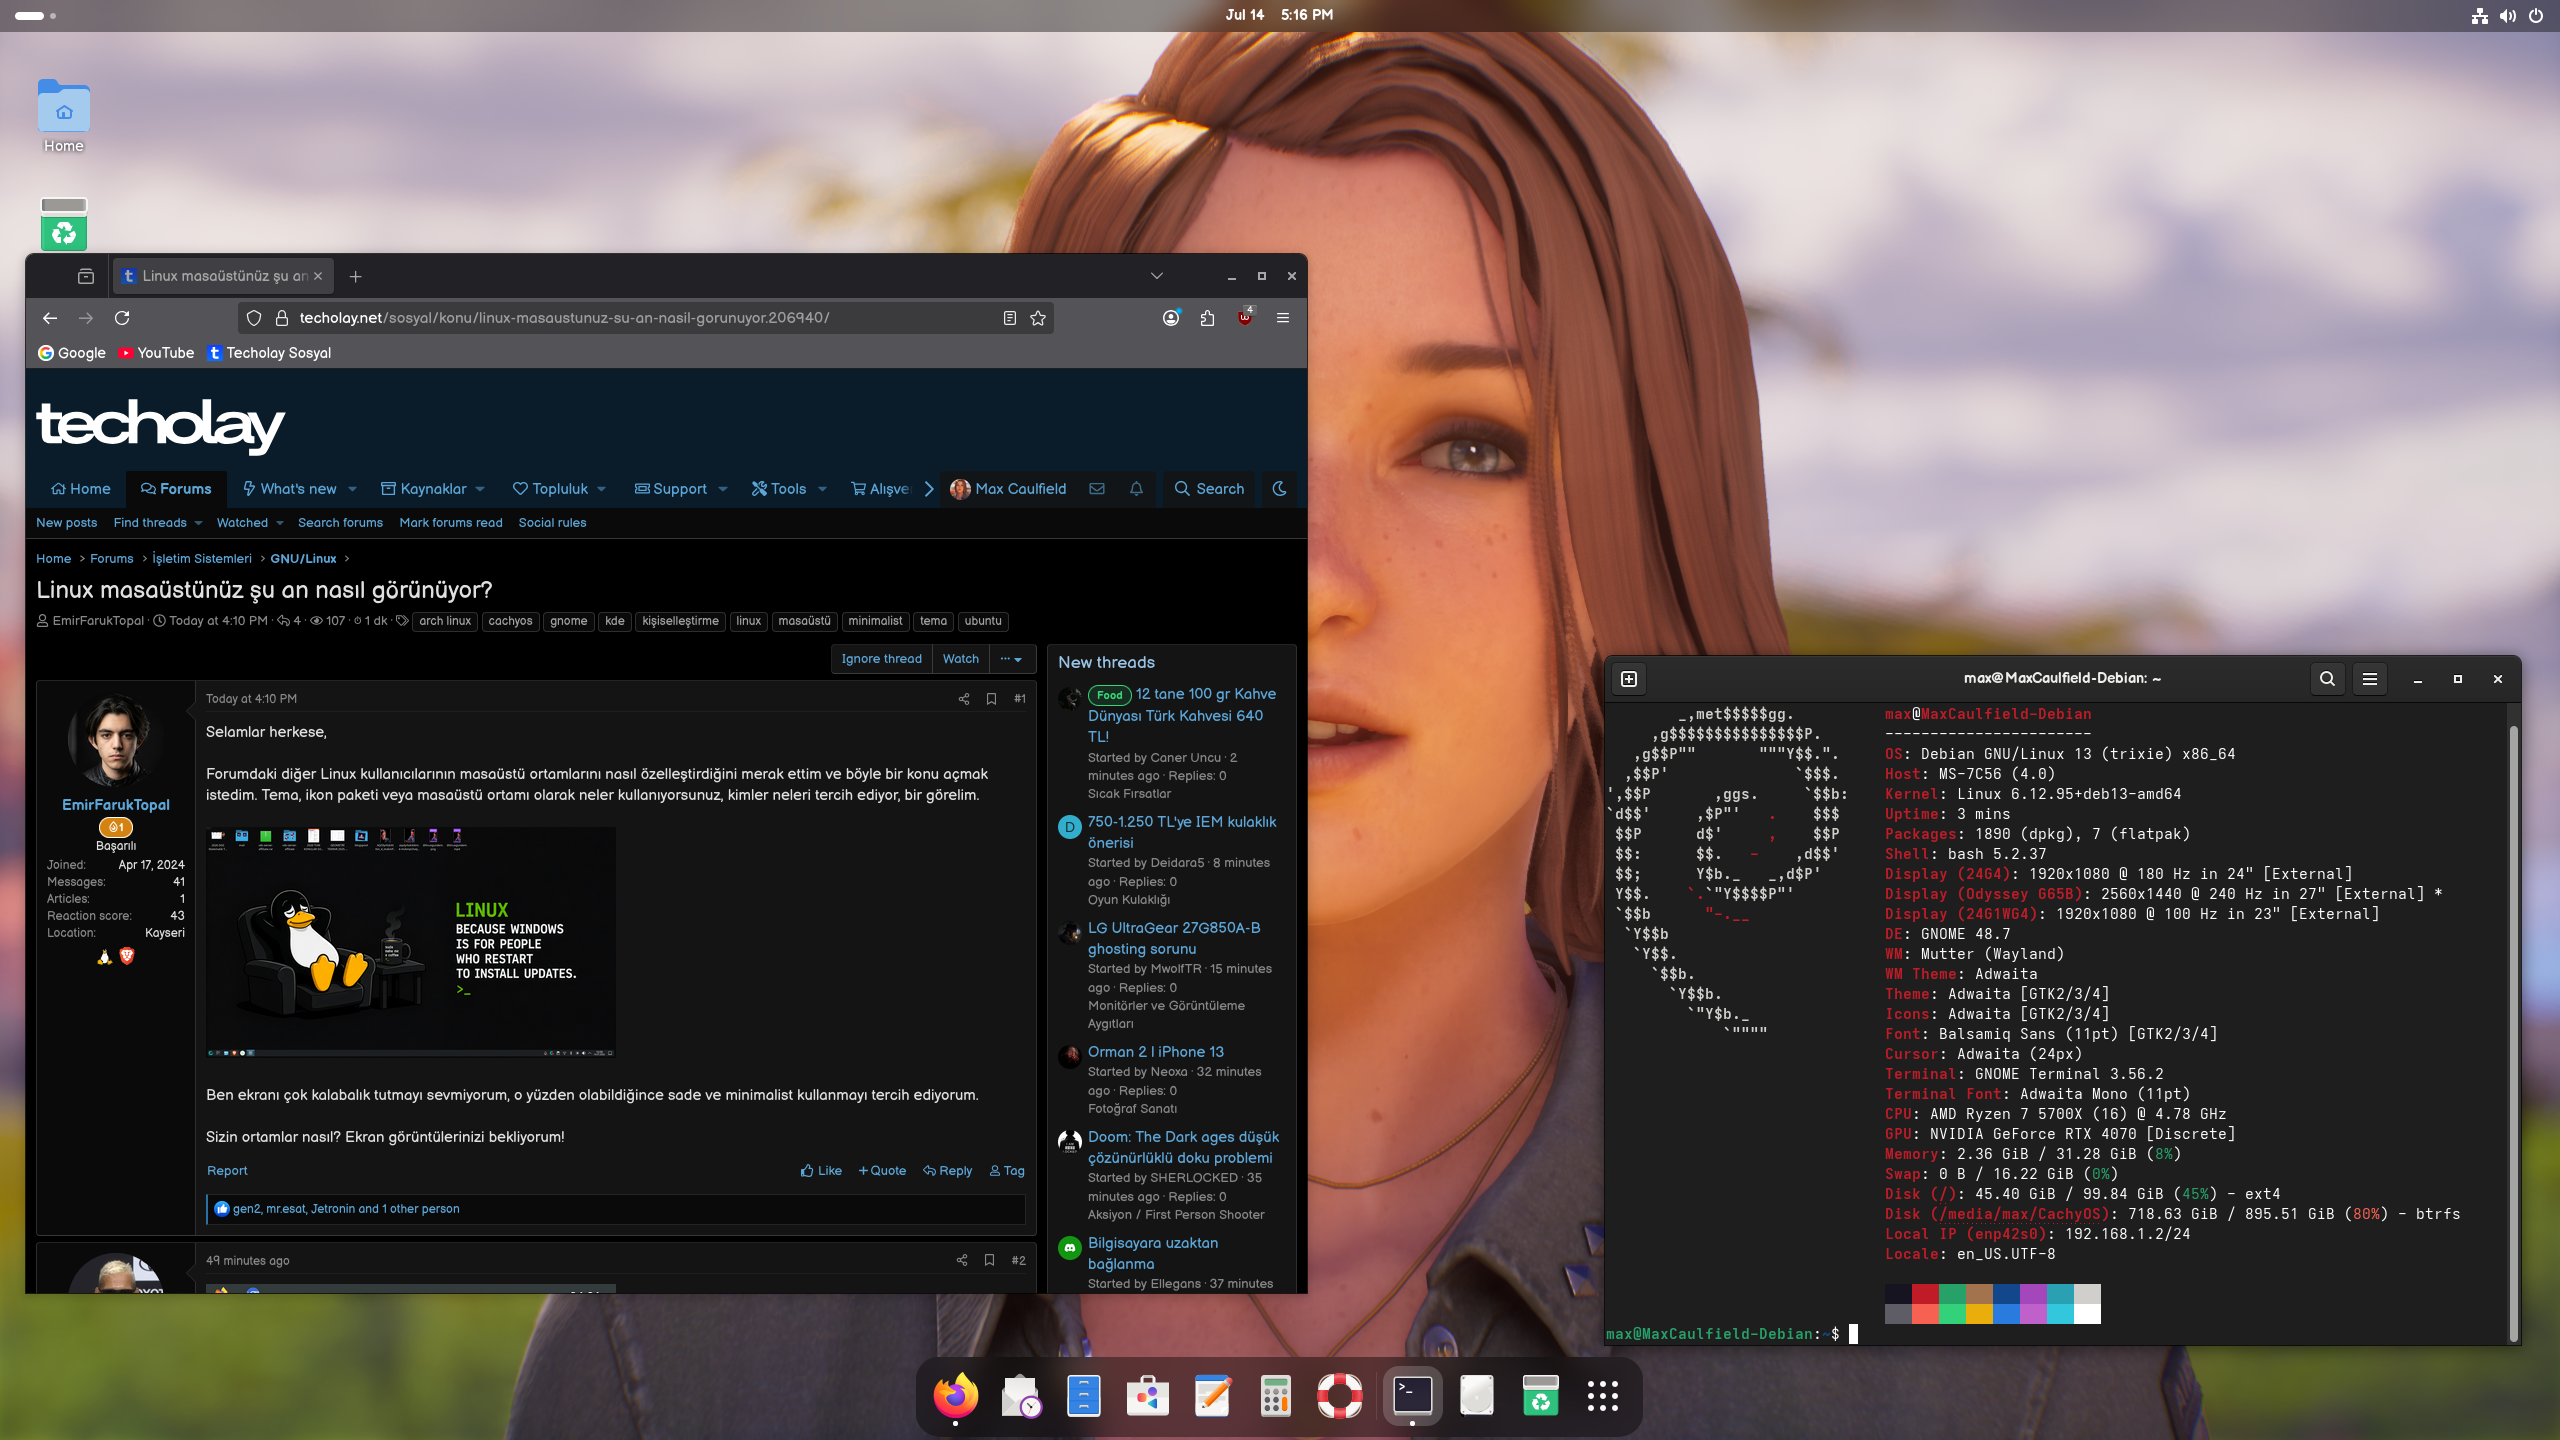The height and width of the screenshot is (1440, 2560).
Task: Open the Home folder desktop icon
Action: pyautogui.click(x=64, y=116)
